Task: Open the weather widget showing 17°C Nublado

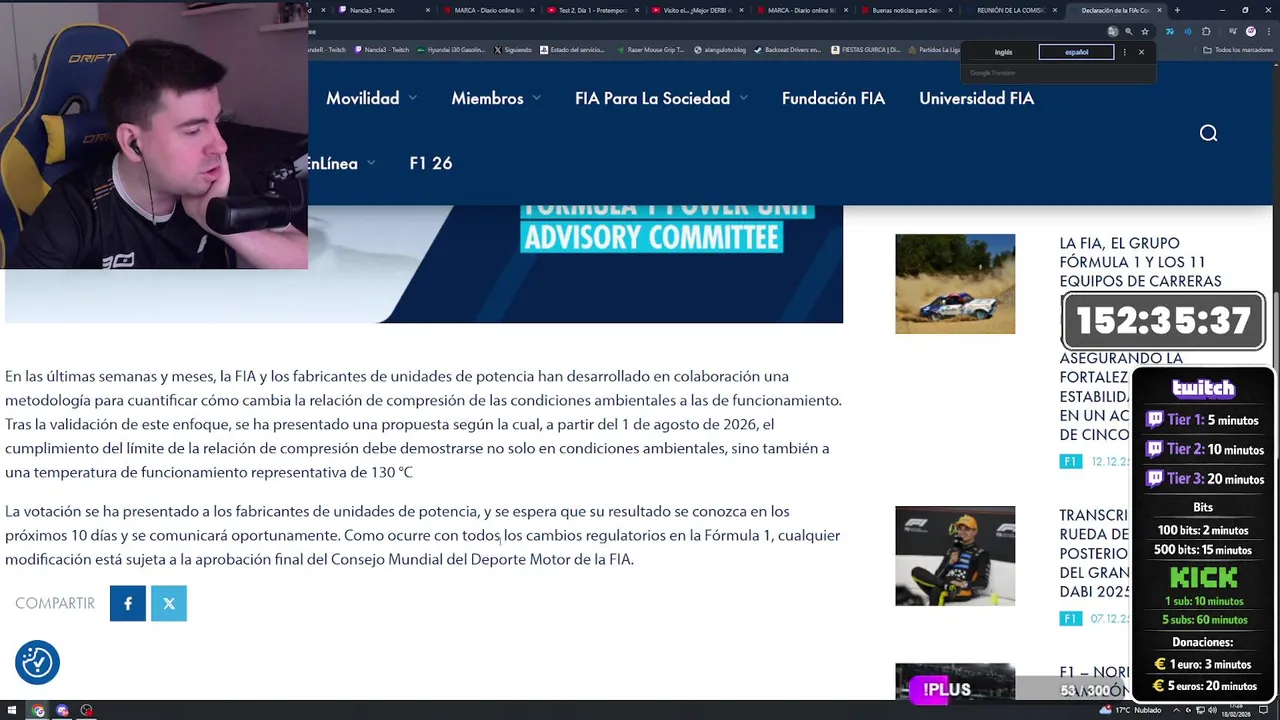Action: pos(1130,710)
